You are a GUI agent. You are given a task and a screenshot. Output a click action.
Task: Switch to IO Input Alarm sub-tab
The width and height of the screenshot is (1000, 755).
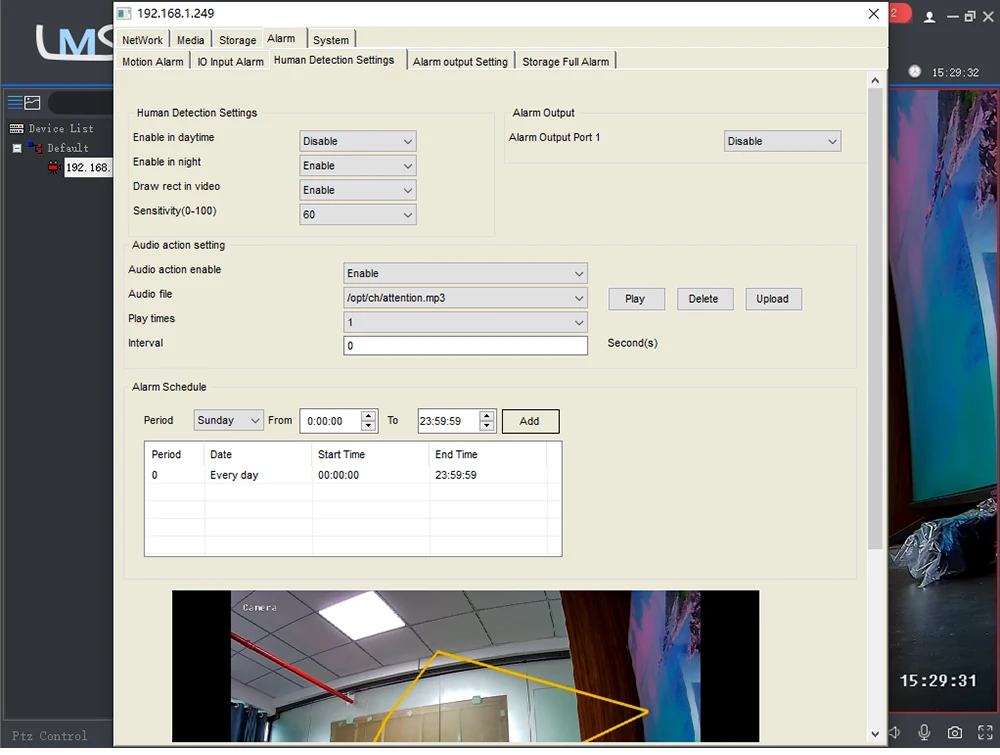click(x=230, y=61)
